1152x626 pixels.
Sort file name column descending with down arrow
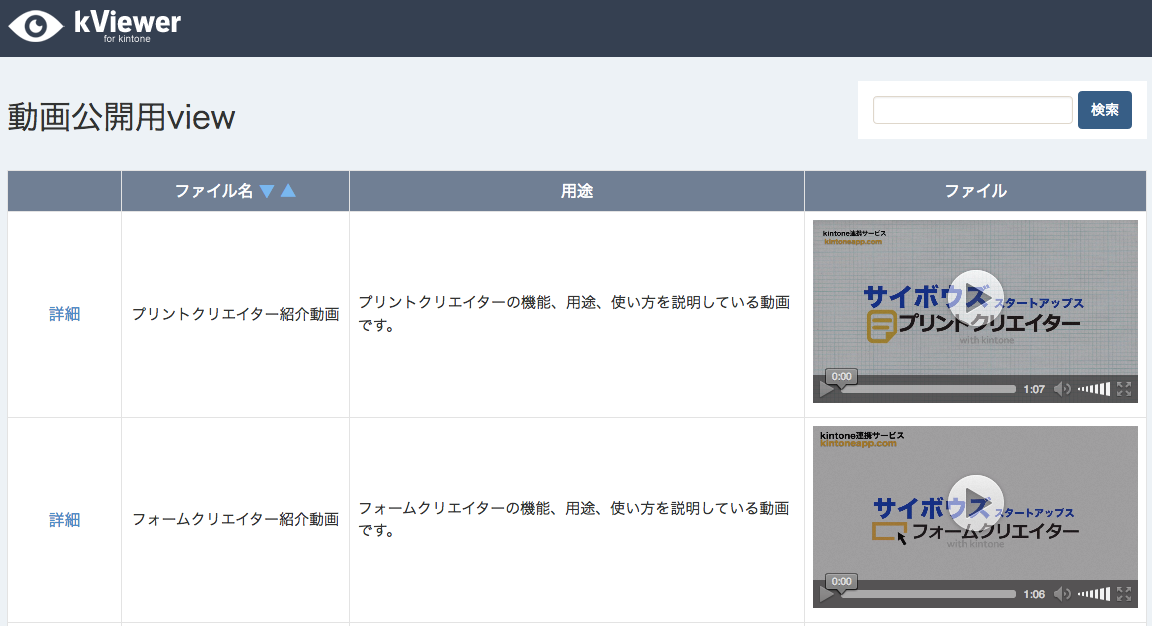266,191
